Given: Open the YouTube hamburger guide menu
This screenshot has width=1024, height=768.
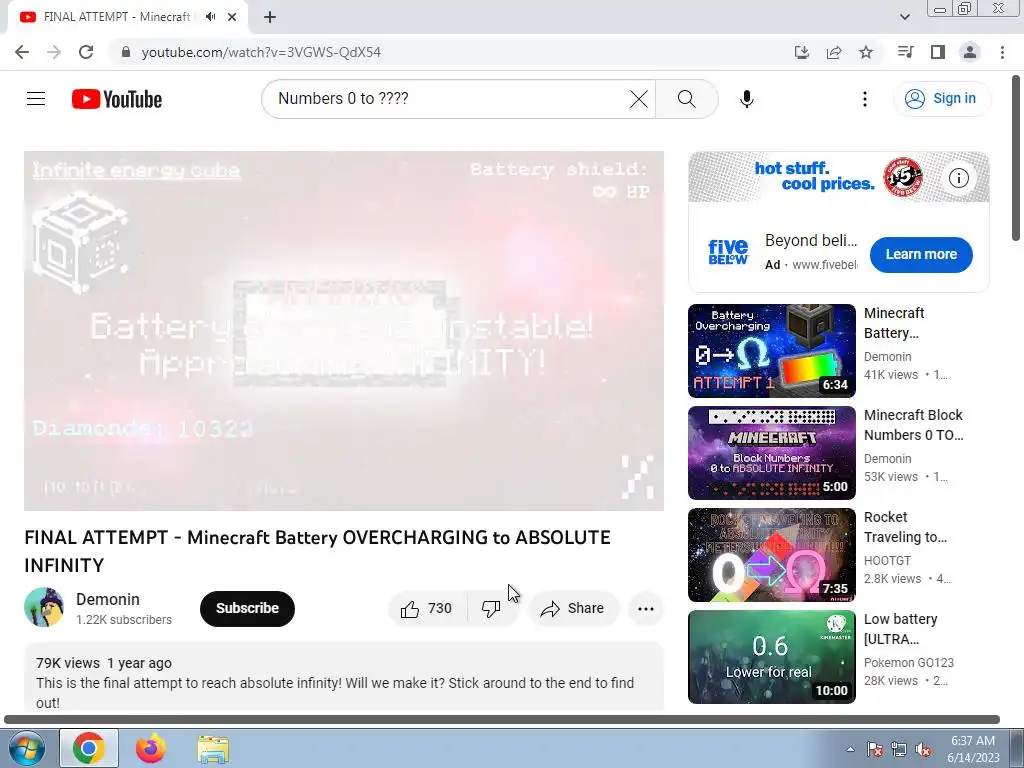Looking at the screenshot, I should tap(36, 99).
